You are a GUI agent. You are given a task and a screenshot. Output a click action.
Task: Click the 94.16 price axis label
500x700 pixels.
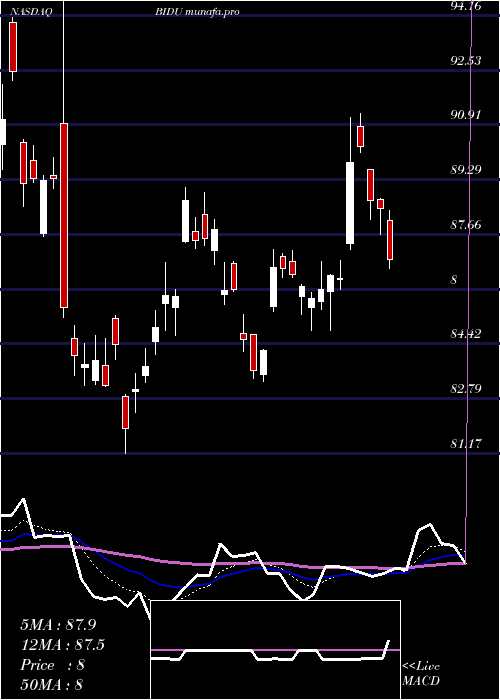click(x=466, y=6)
